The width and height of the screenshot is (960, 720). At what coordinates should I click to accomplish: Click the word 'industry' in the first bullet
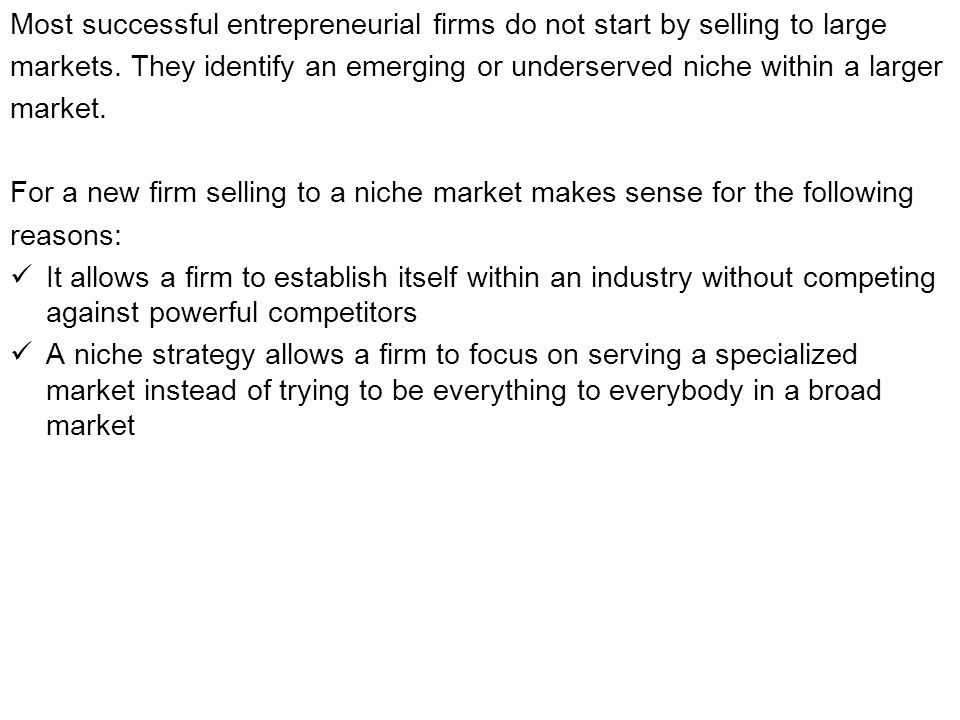(x=641, y=279)
